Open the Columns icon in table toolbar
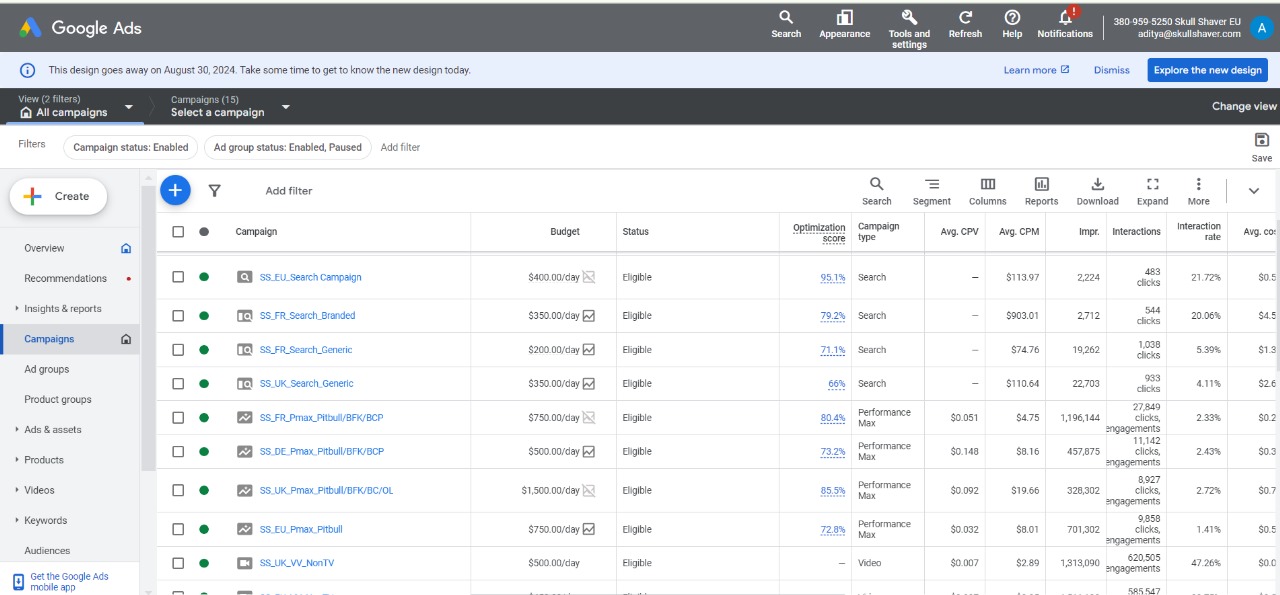This screenshot has height=595, width=1280. pyautogui.click(x=987, y=185)
